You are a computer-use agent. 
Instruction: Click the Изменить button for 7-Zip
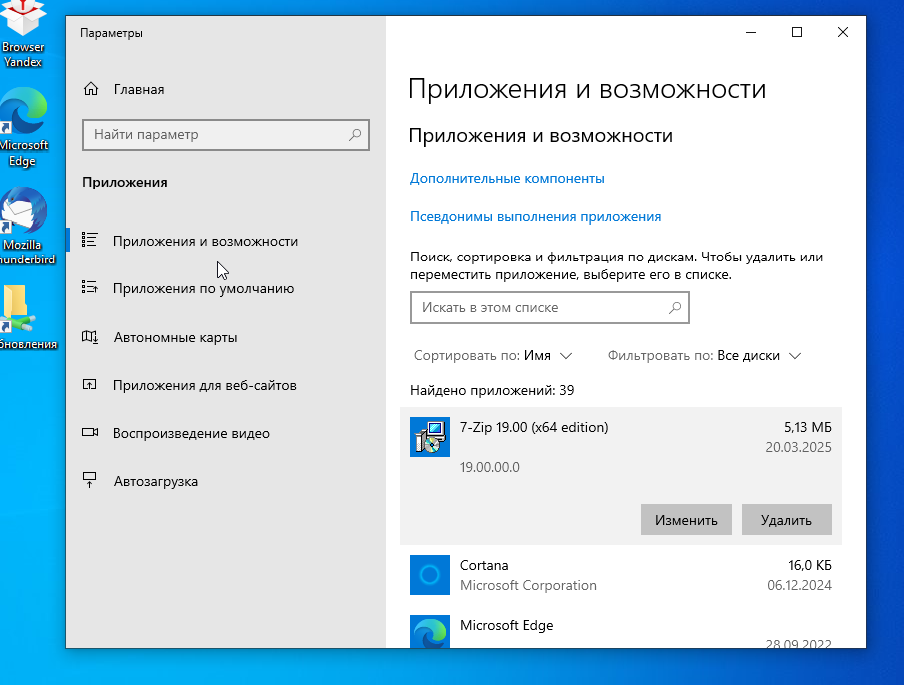(686, 520)
